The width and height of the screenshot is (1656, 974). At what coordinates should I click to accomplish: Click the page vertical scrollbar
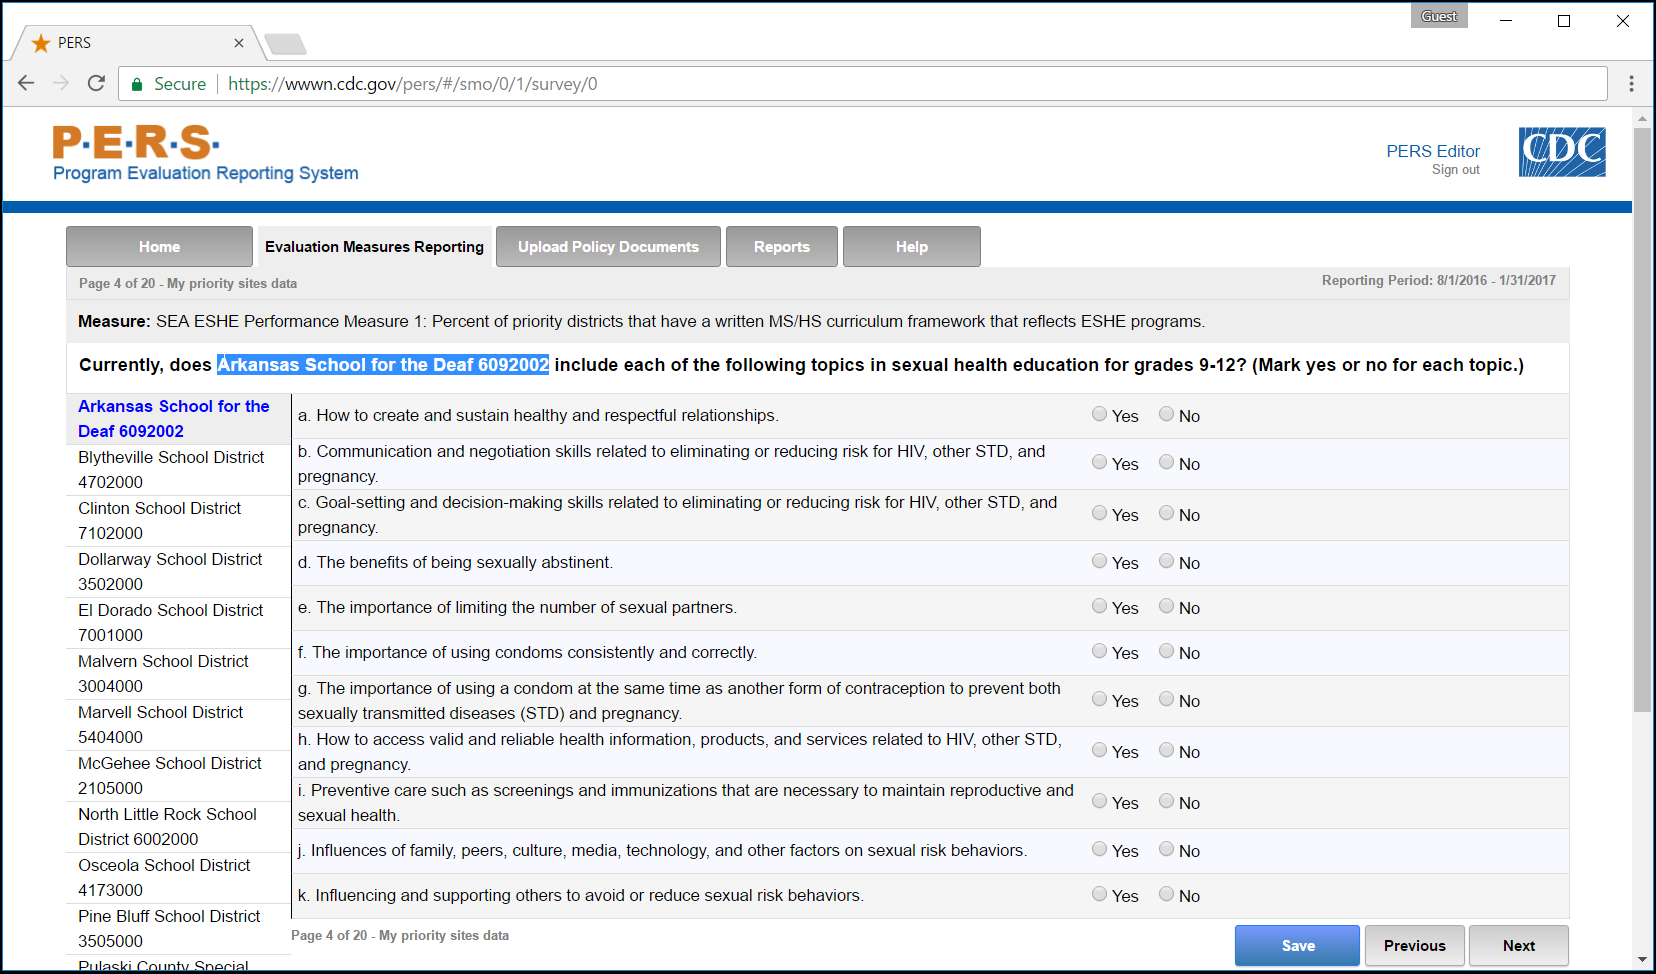[x=1642, y=420]
